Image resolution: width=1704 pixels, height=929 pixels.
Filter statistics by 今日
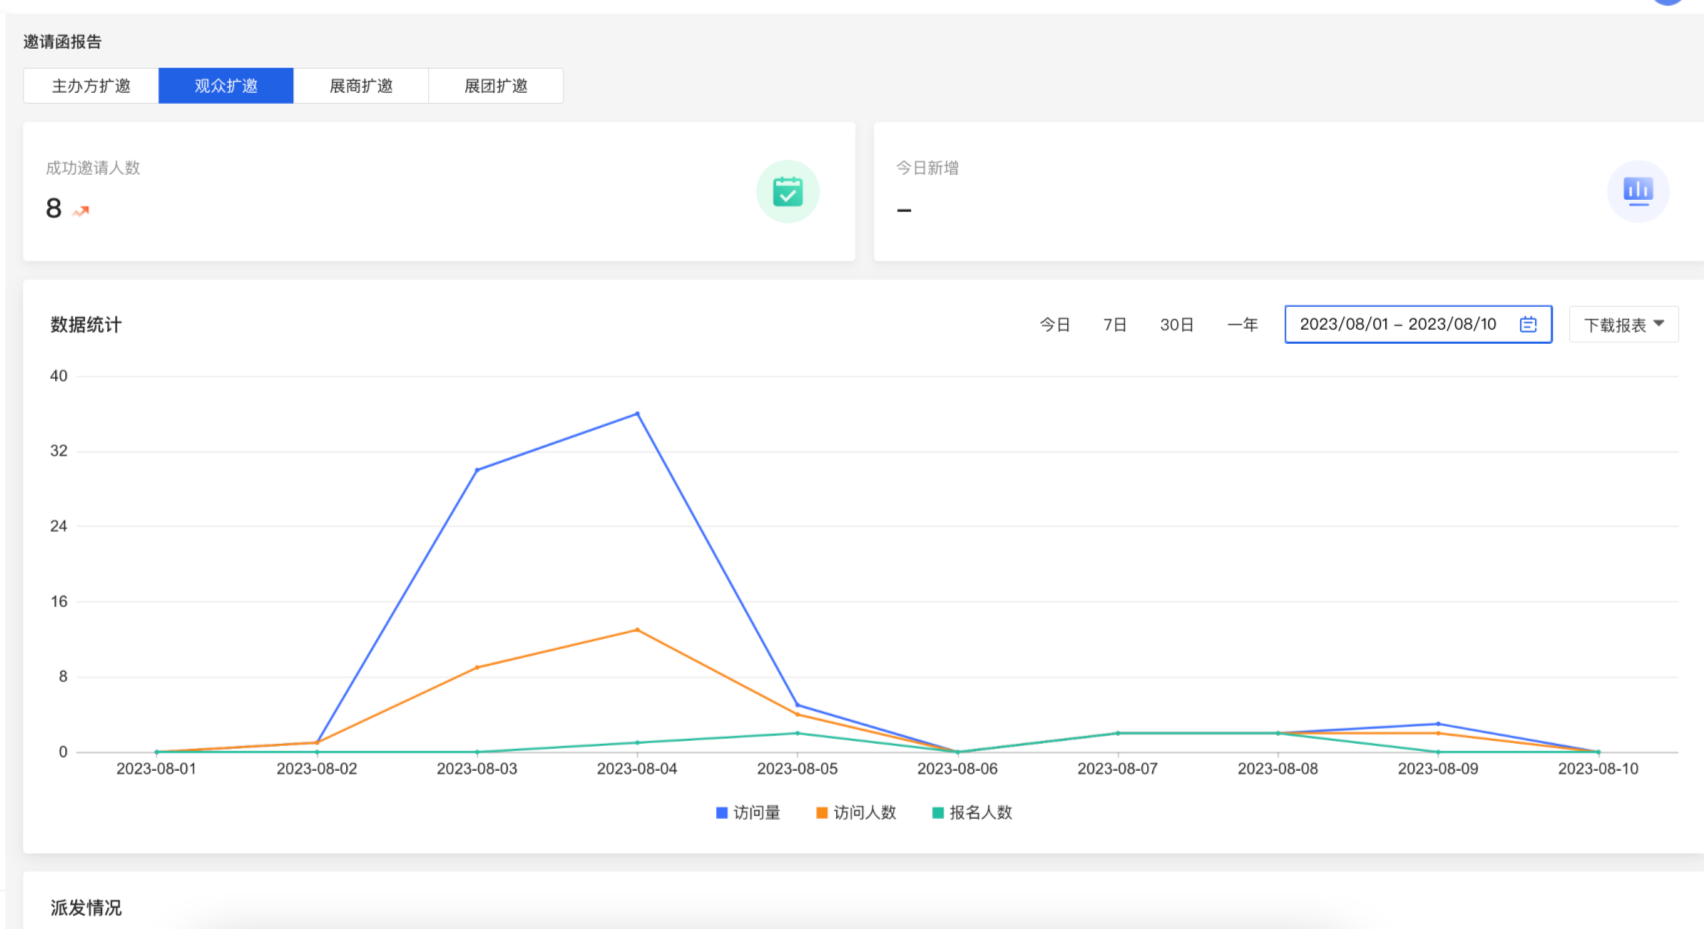pos(1055,325)
